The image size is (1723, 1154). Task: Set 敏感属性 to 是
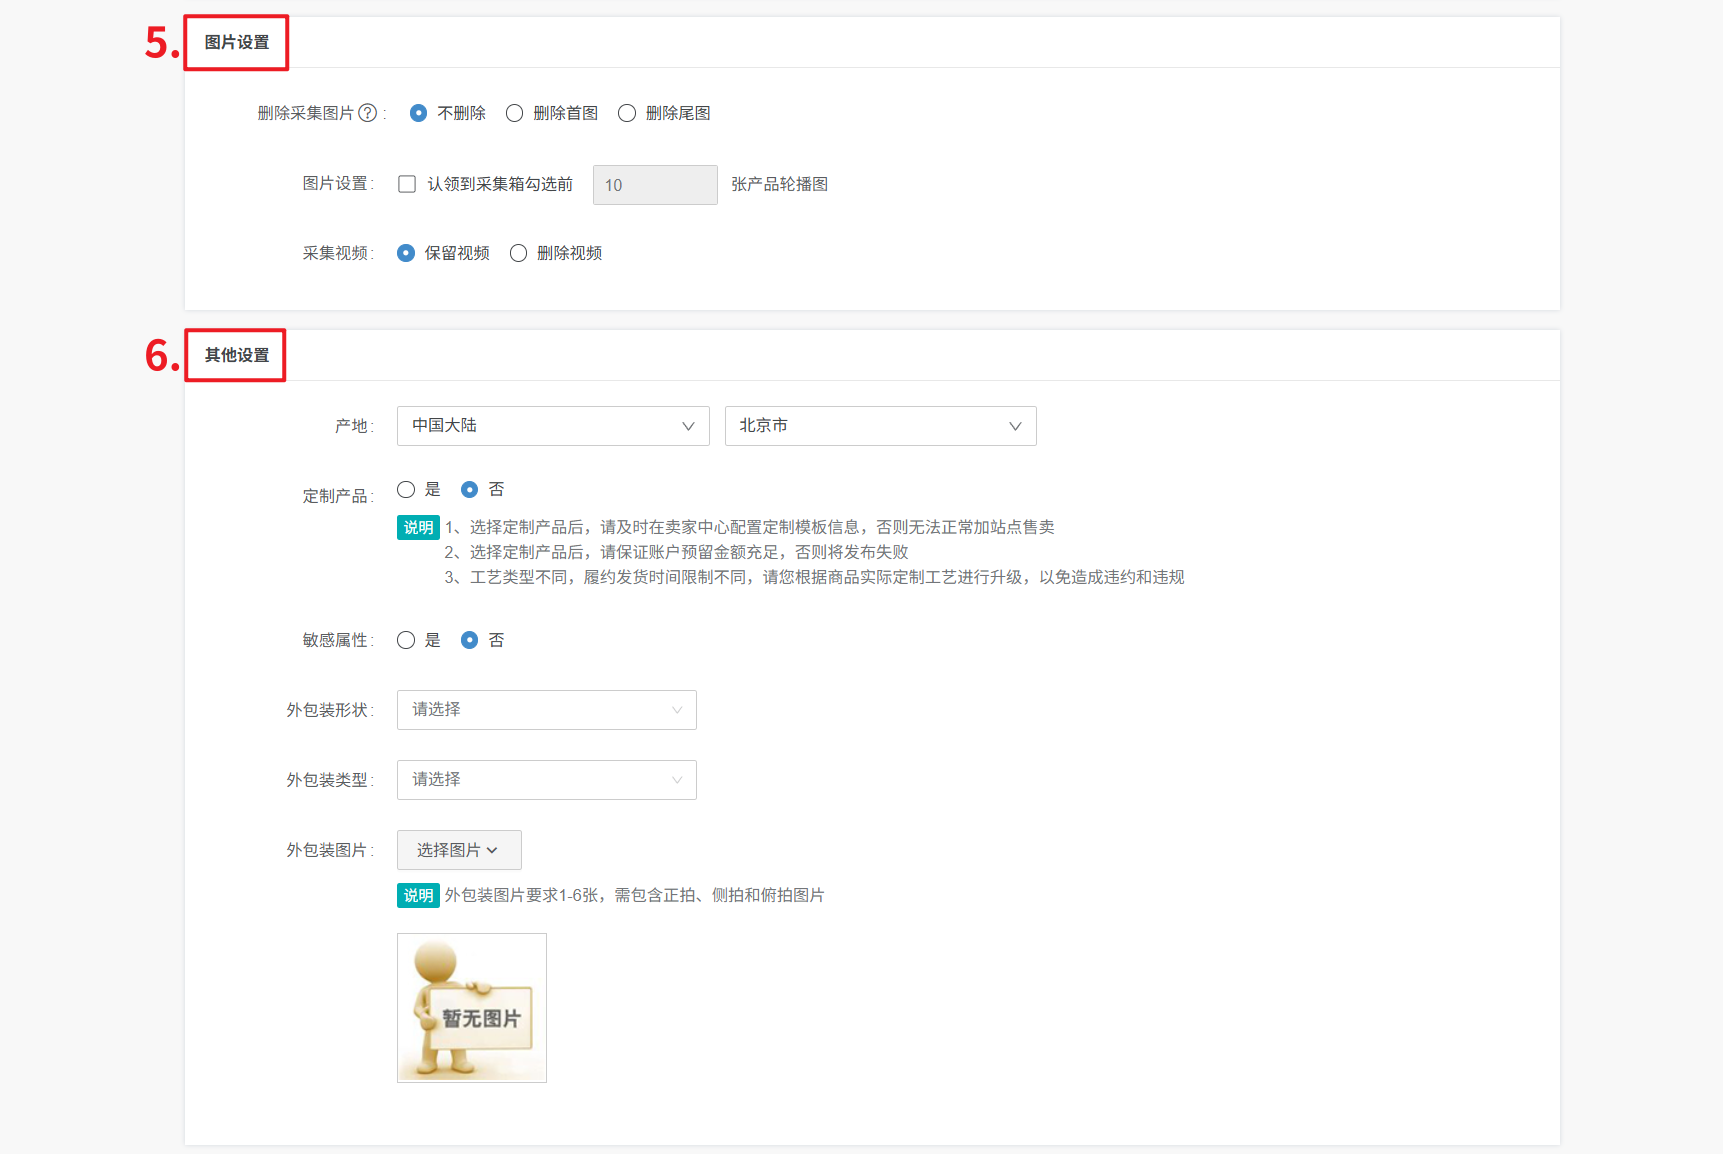pos(406,640)
